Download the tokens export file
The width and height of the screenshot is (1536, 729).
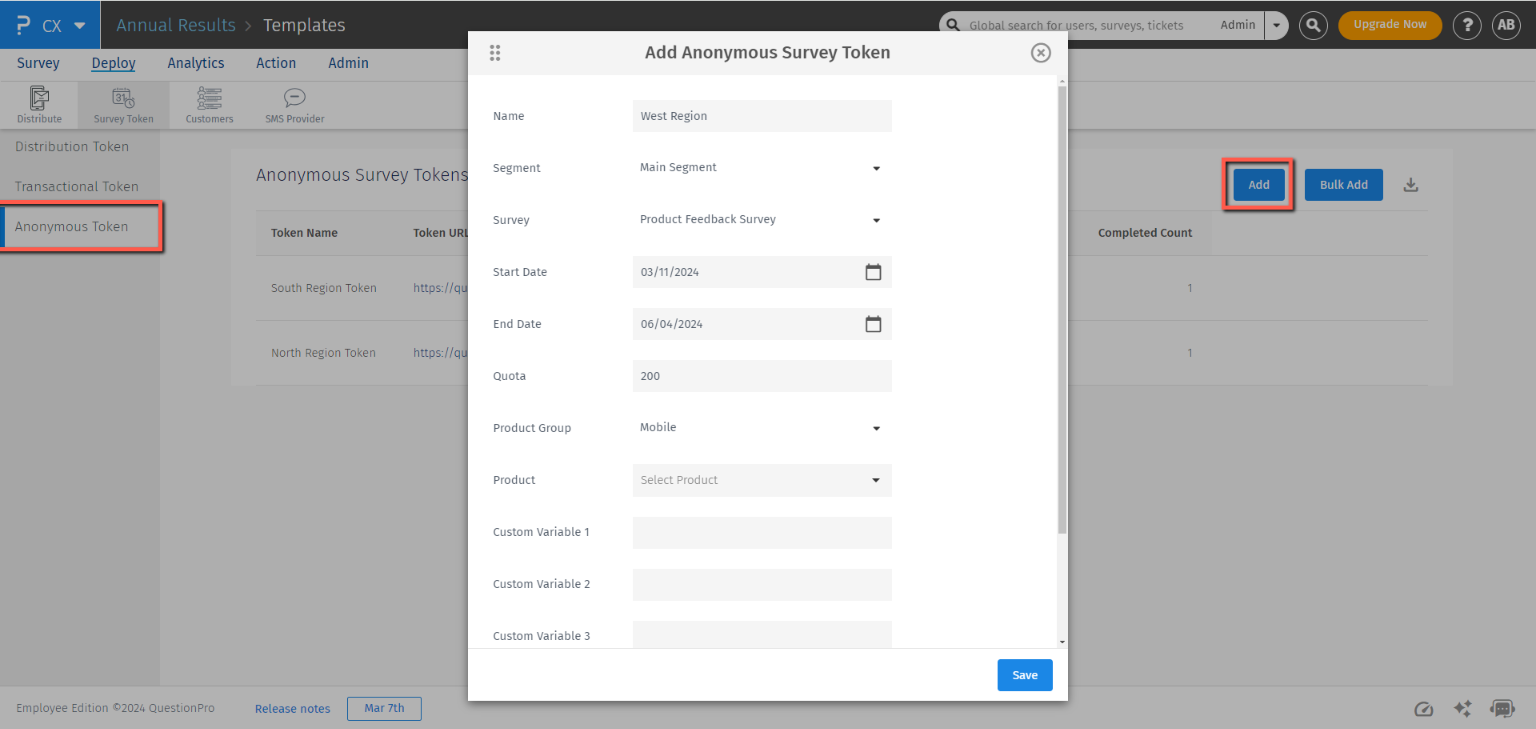(x=1410, y=184)
